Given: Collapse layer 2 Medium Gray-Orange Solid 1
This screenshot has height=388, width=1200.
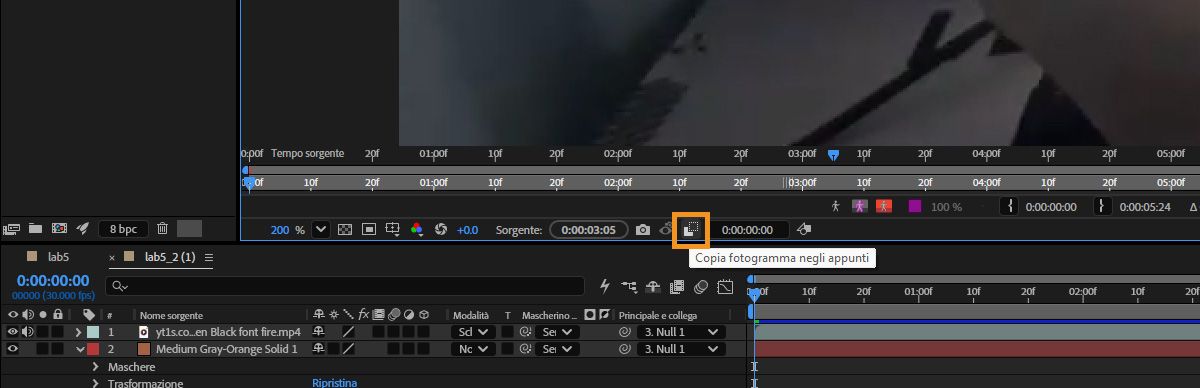Looking at the screenshot, I should (80, 349).
